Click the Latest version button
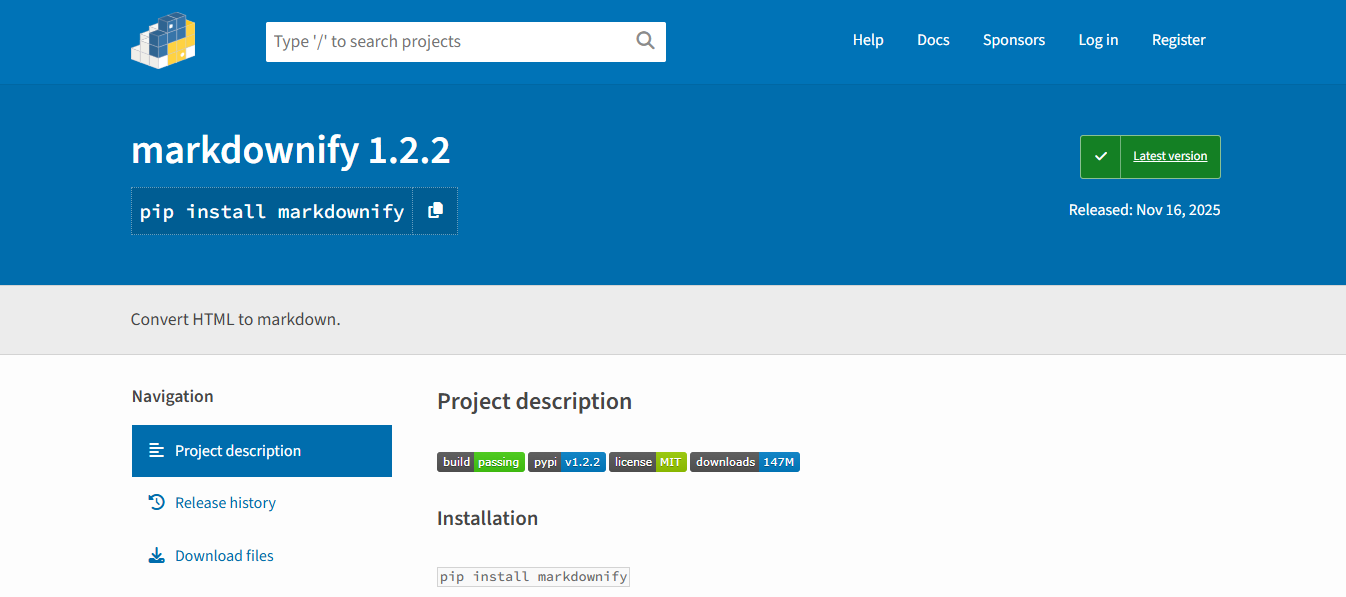Image resolution: width=1346 pixels, height=597 pixels. [x=1170, y=157]
